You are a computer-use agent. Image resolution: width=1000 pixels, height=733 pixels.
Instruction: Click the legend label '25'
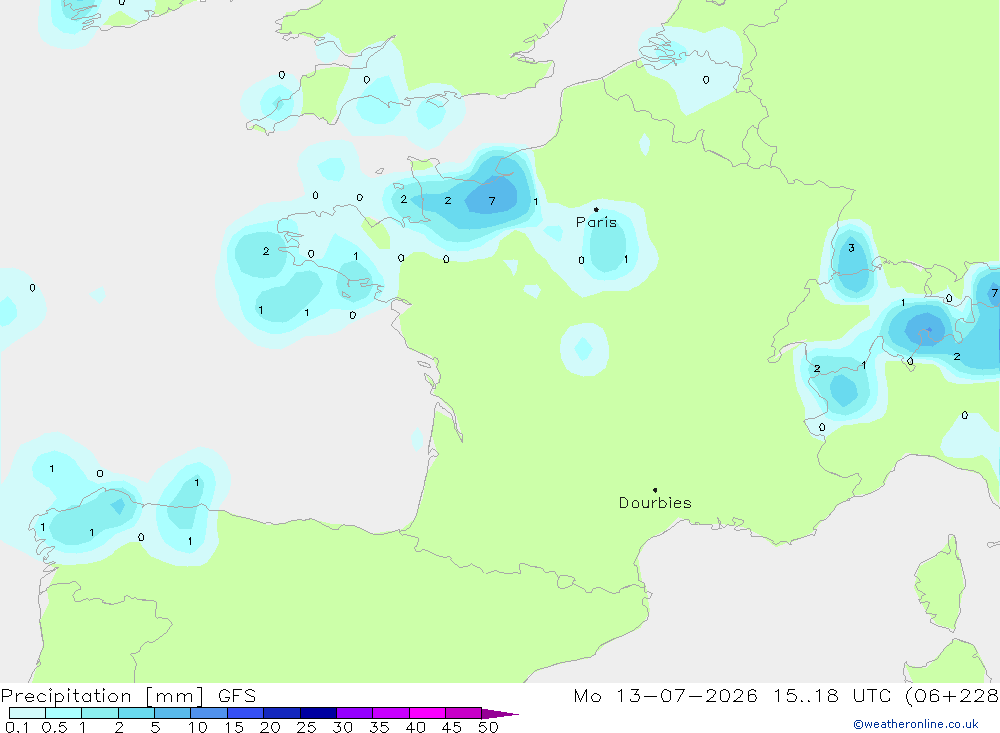306,727
